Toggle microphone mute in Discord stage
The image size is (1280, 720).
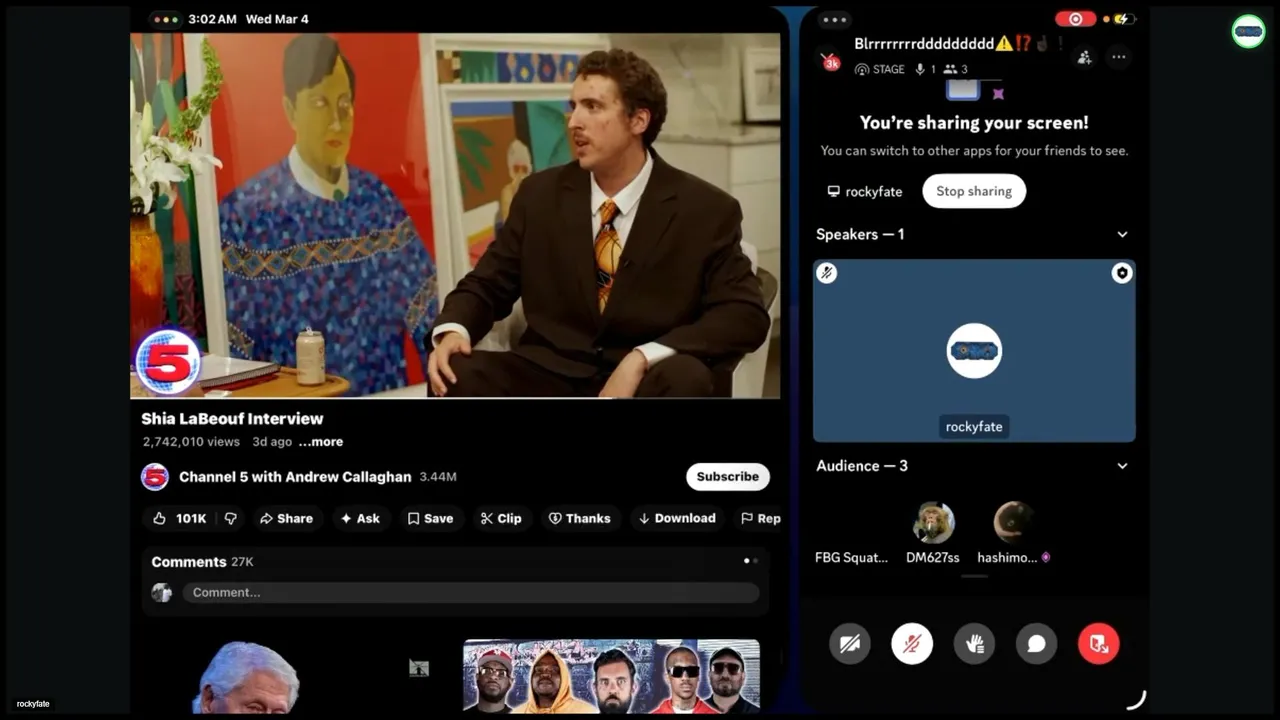tap(912, 644)
